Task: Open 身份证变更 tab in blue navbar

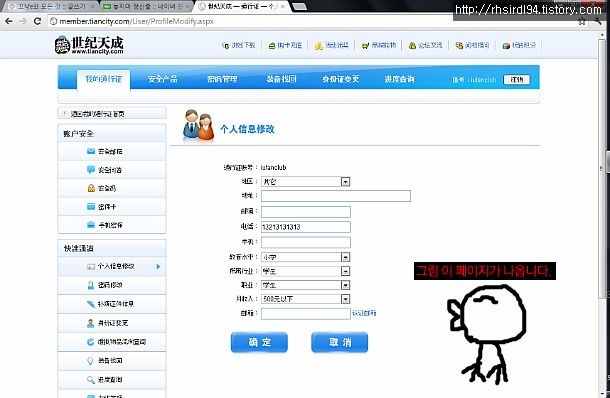Action: coord(340,79)
